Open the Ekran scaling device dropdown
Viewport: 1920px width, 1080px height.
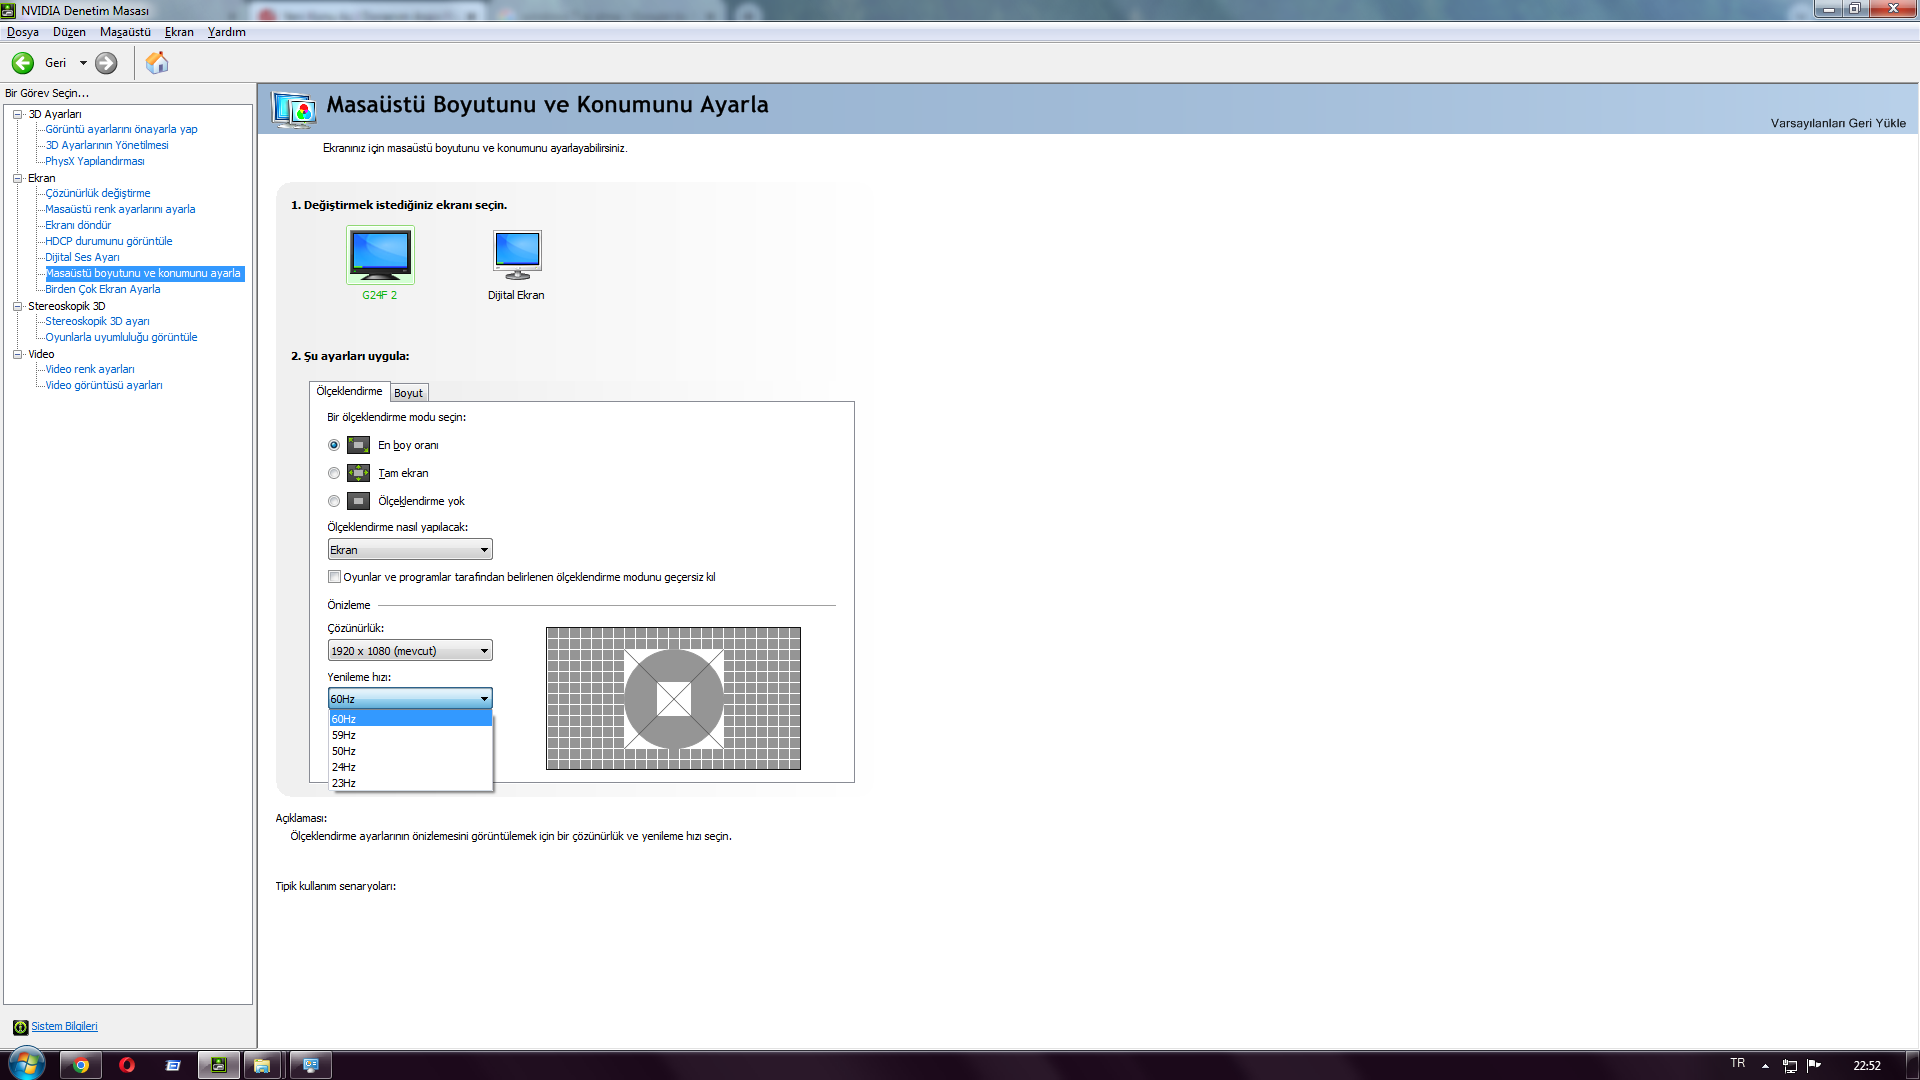click(x=410, y=550)
